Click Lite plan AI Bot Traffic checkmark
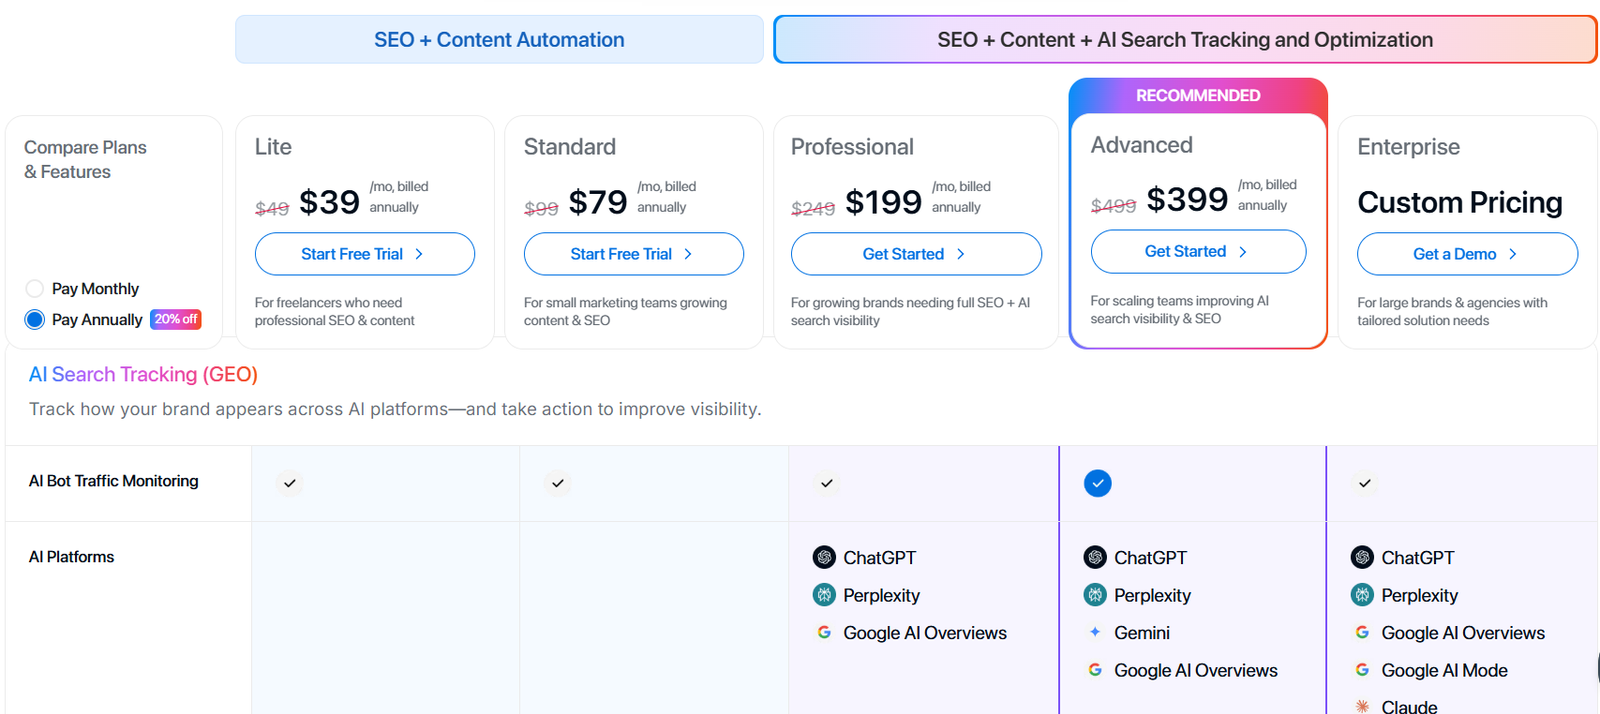Screen dimensions: 1600x714 [x=290, y=483]
